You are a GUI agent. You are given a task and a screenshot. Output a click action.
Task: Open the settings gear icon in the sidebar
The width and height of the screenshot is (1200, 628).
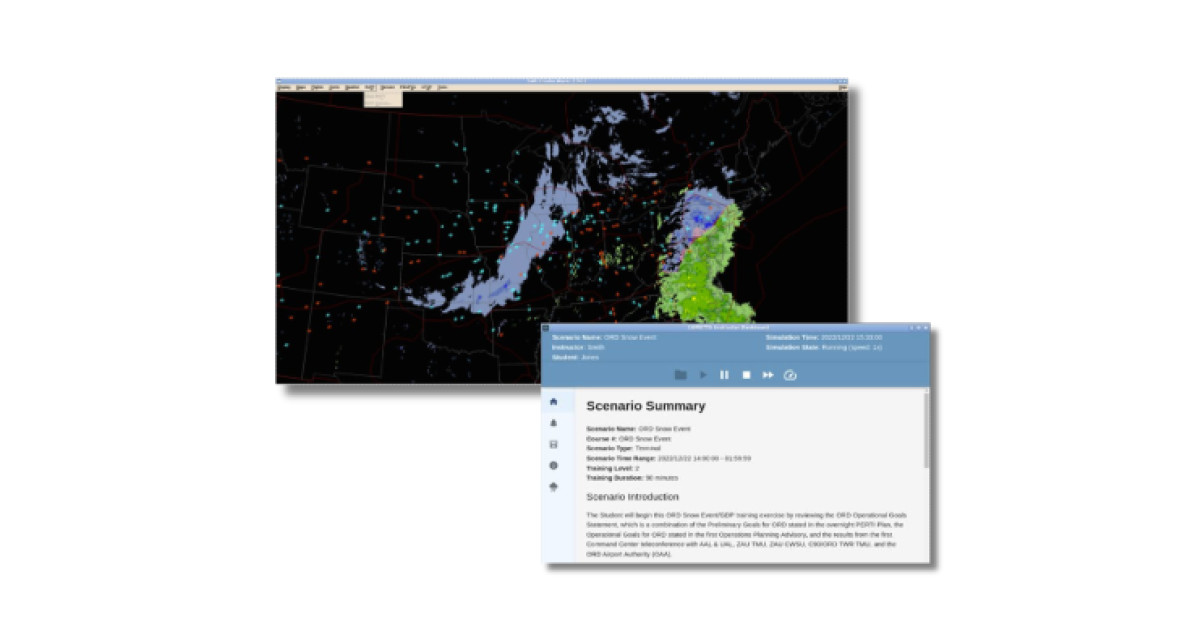tap(553, 463)
